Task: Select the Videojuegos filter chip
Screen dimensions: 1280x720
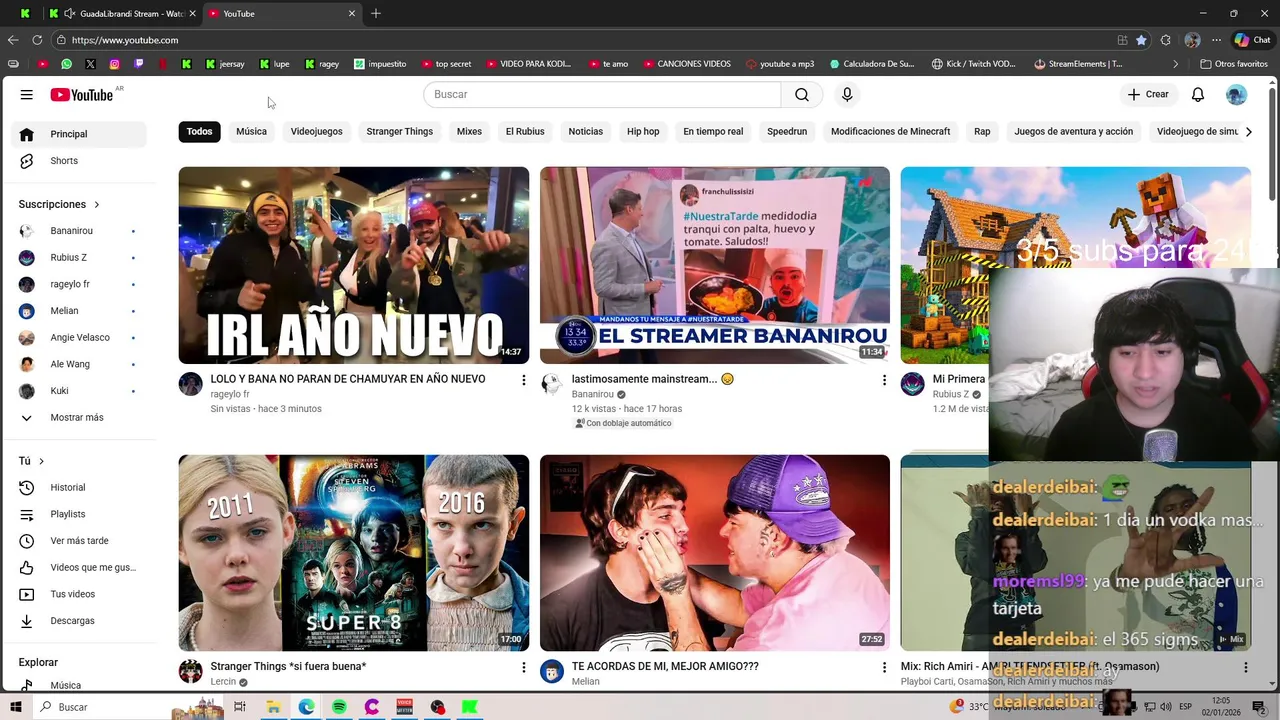Action: (x=316, y=131)
